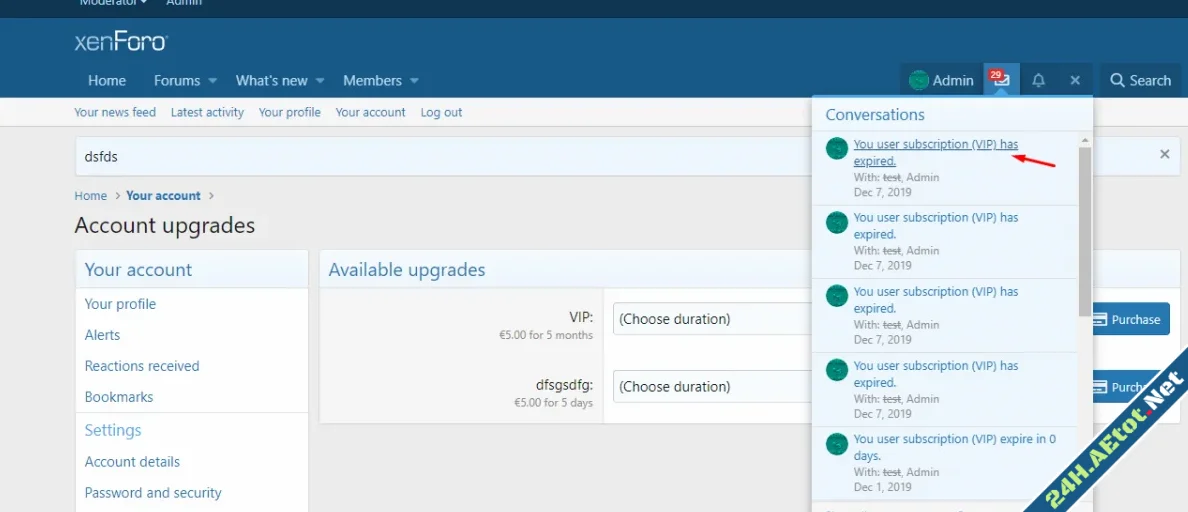Viewport: 1188px width, 512px height.
Task: Expand the Forums dropdown arrow
Action: tap(211, 81)
